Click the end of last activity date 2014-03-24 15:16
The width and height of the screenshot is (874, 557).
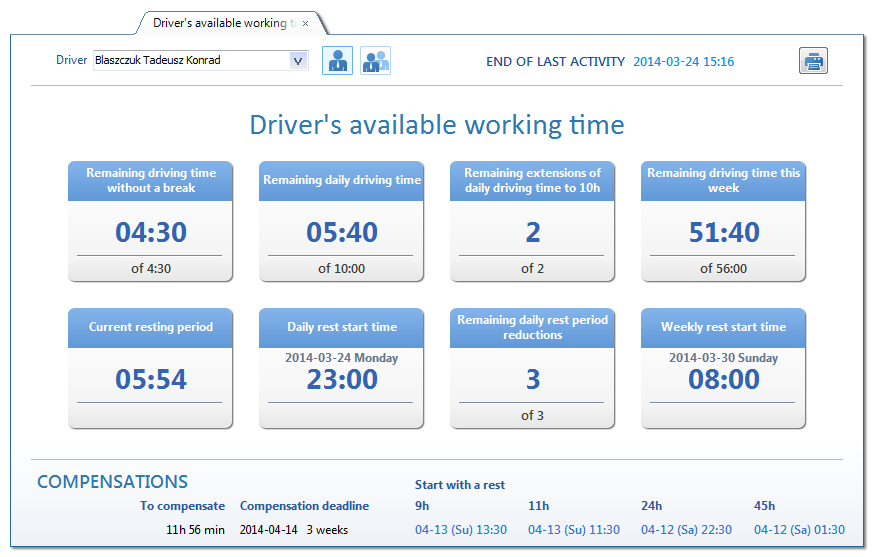[683, 61]
